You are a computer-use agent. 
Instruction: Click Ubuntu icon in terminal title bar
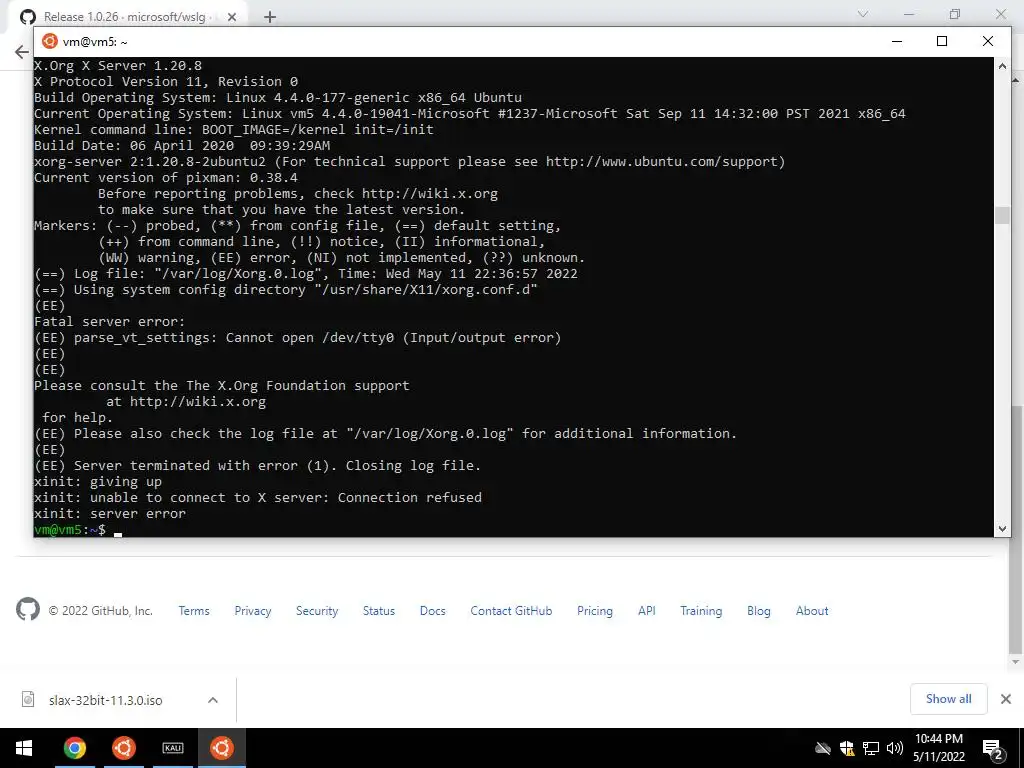(x=50, y=41)
